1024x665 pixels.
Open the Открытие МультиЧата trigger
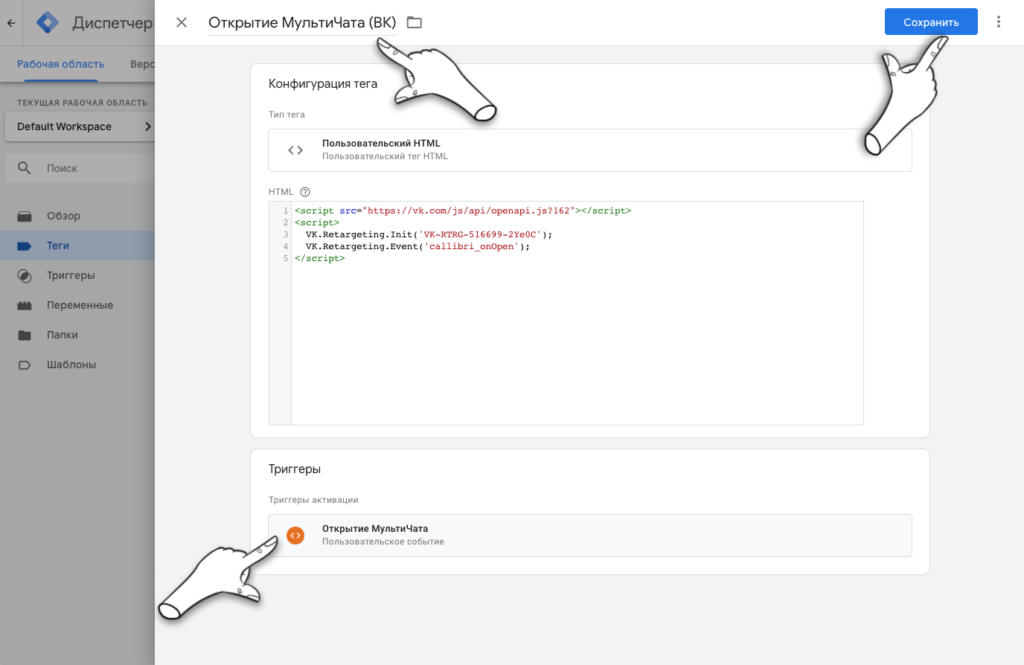590,535
